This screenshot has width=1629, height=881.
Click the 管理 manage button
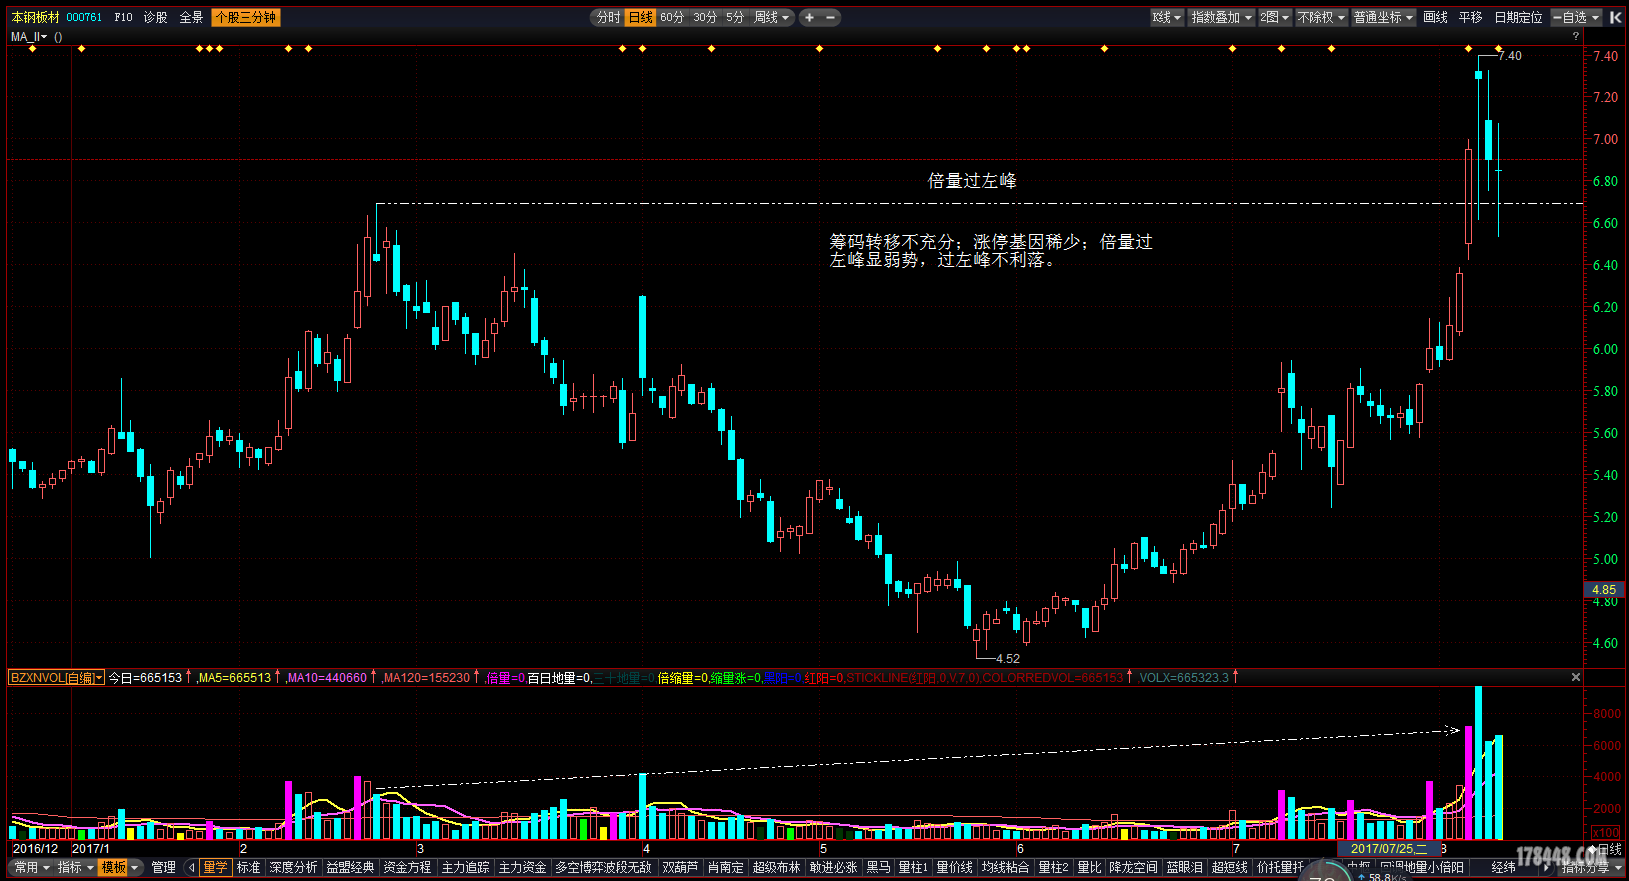pos(163,867)
